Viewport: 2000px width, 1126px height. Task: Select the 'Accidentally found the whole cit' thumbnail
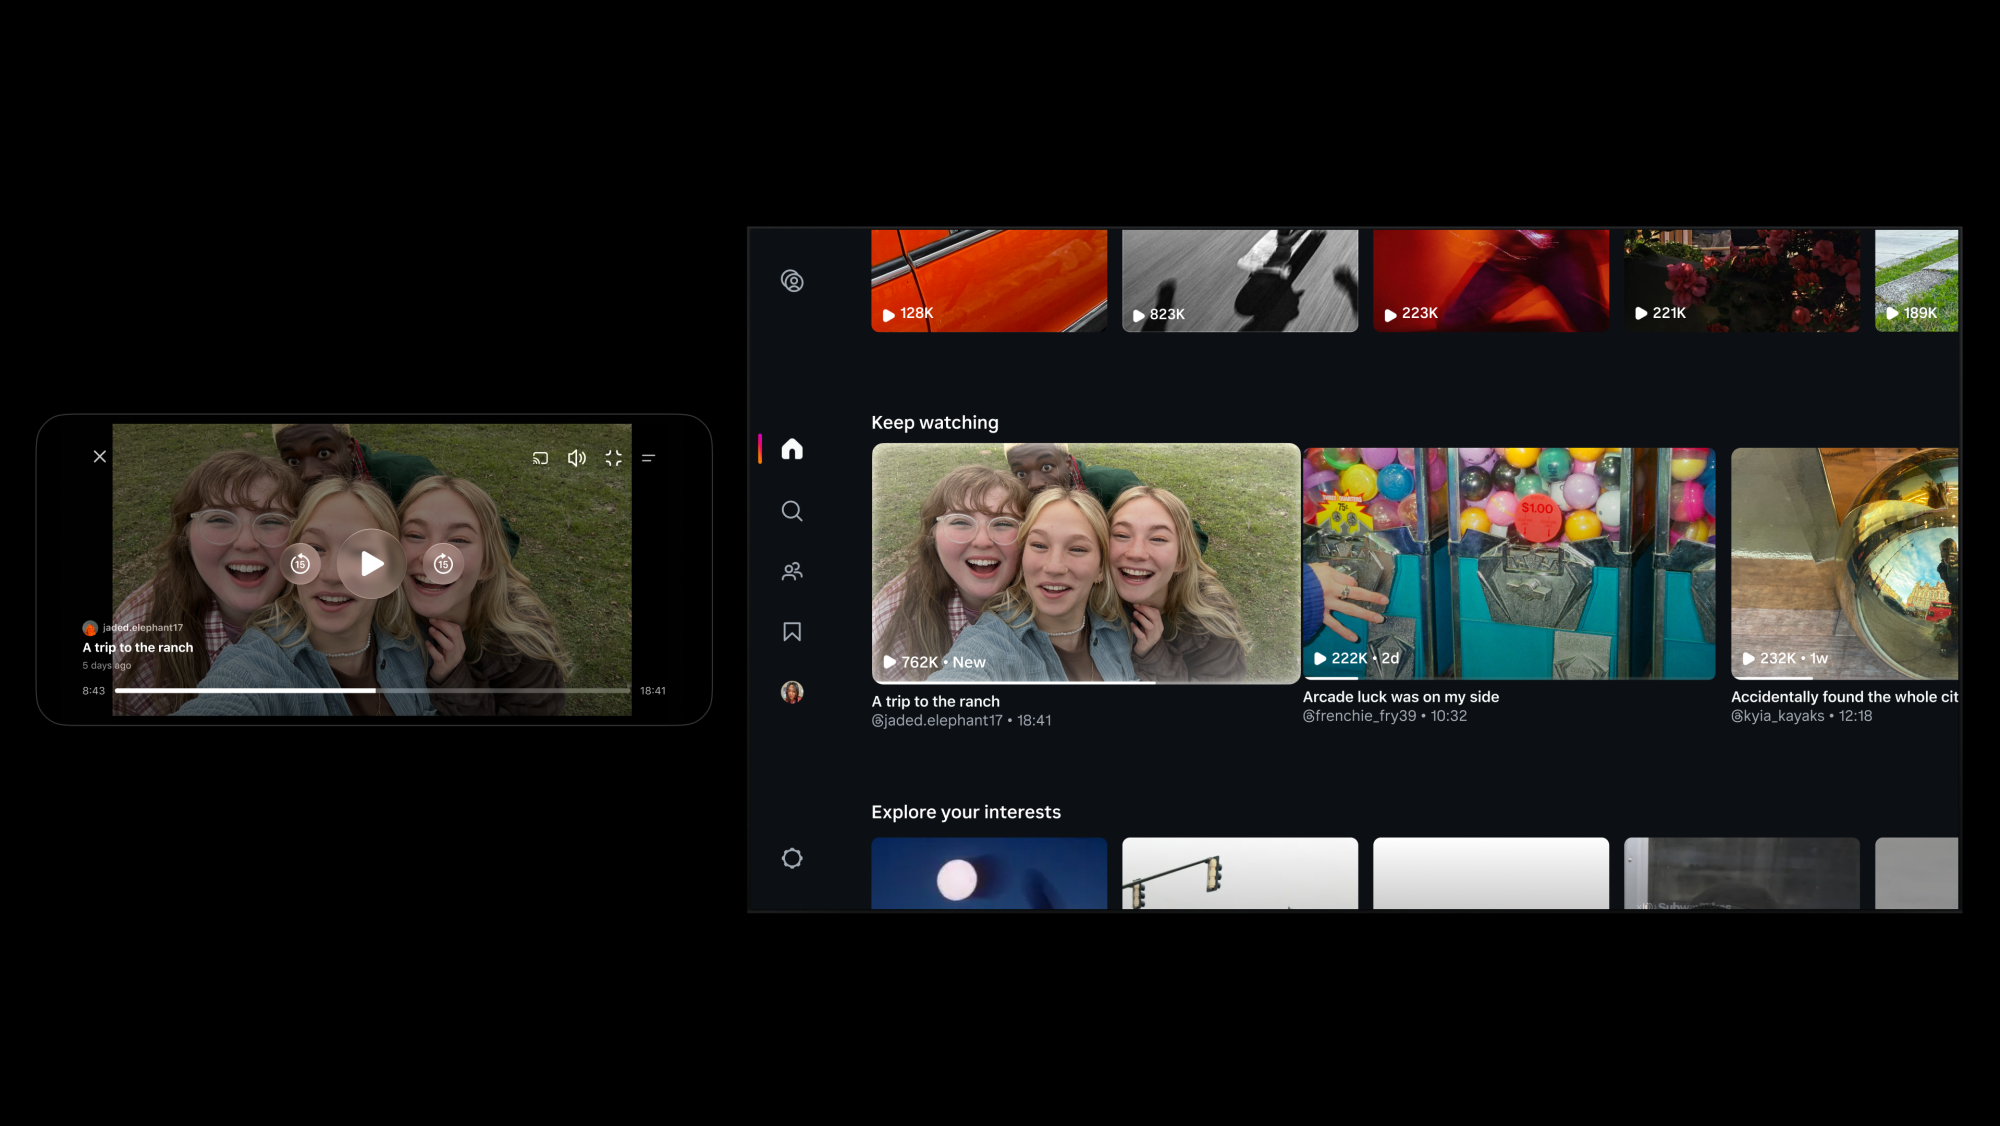(1844, 564)
